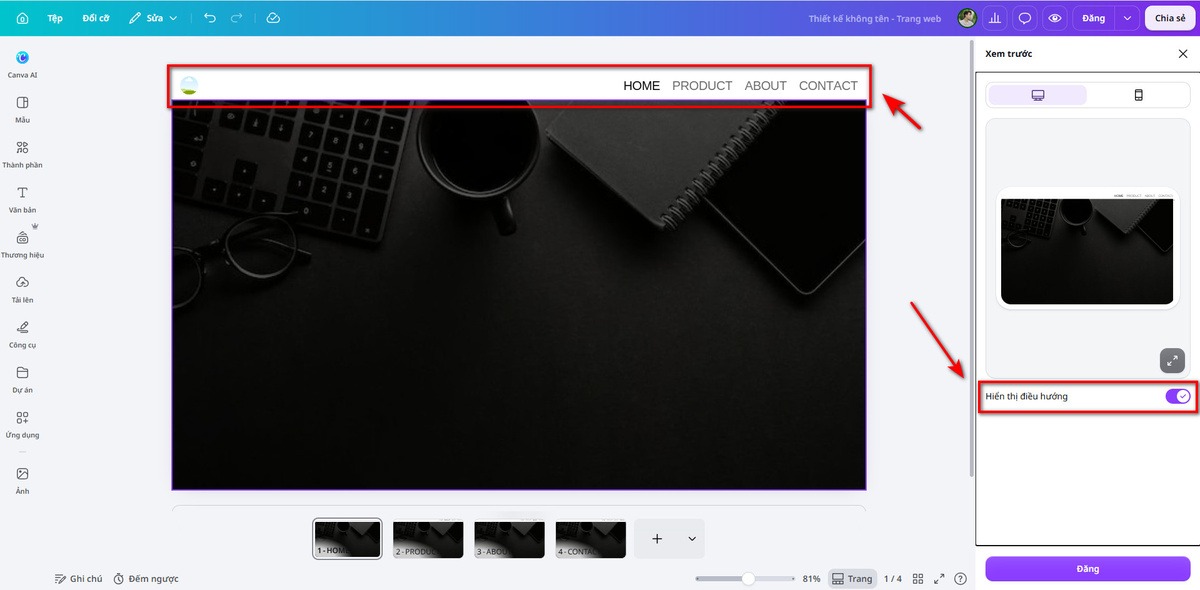Click the Chia sẻ share button
1200x590 pixels.
(x=1169, y=18)
